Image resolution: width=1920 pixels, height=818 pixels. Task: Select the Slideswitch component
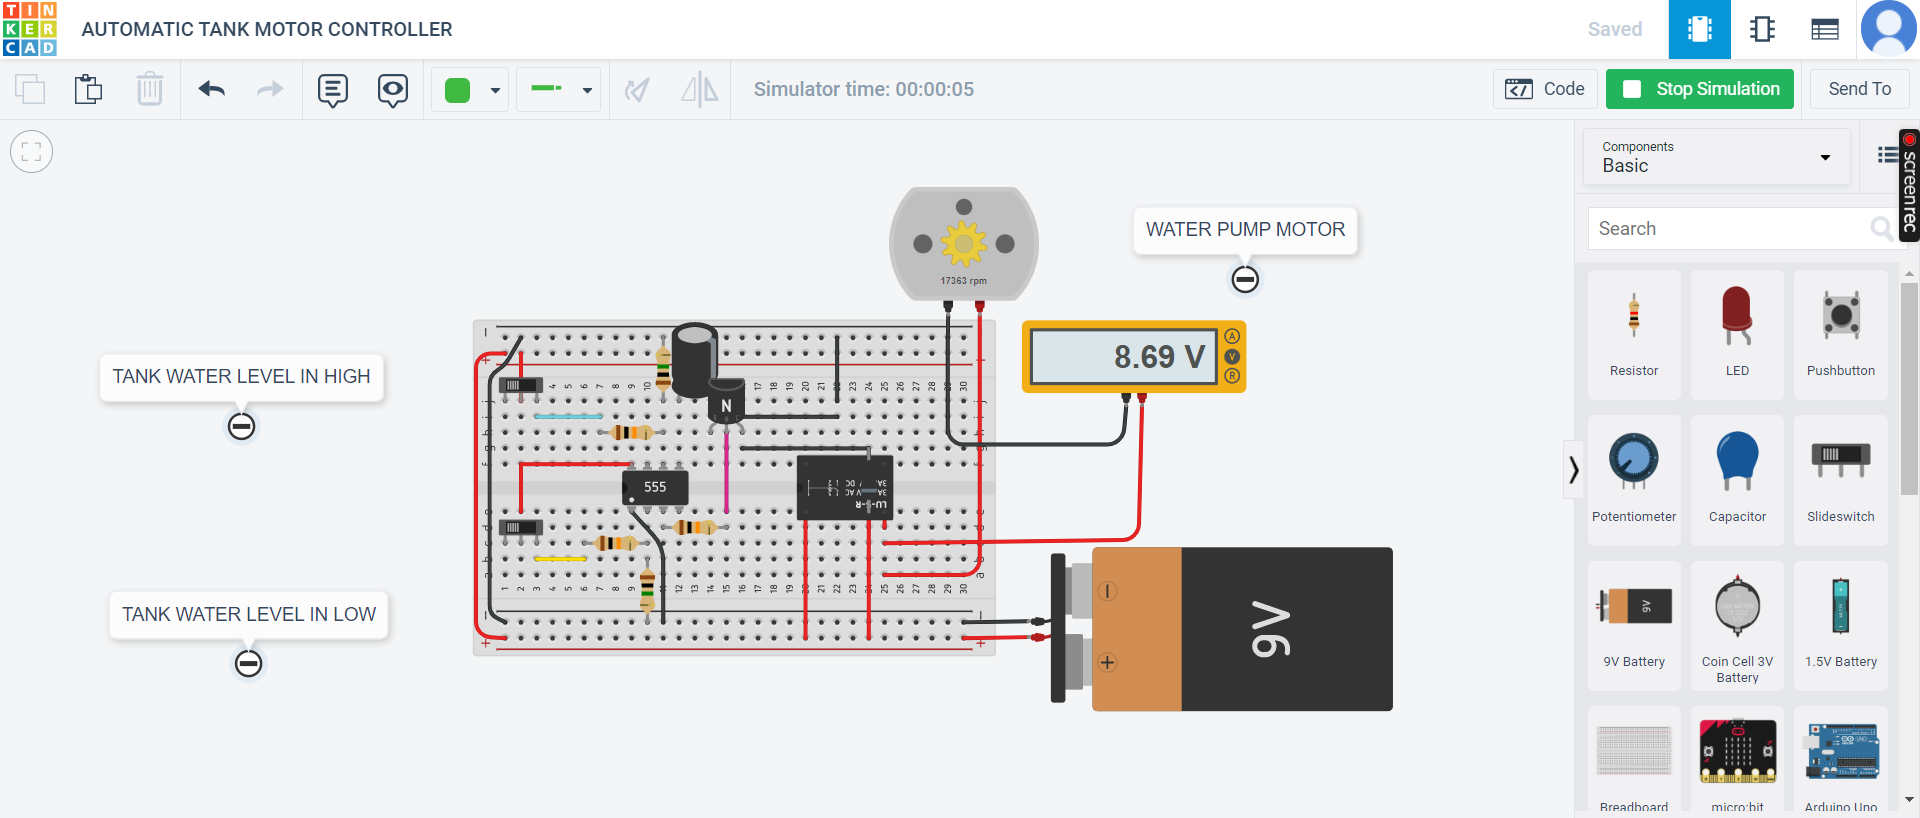(1841, 480)
